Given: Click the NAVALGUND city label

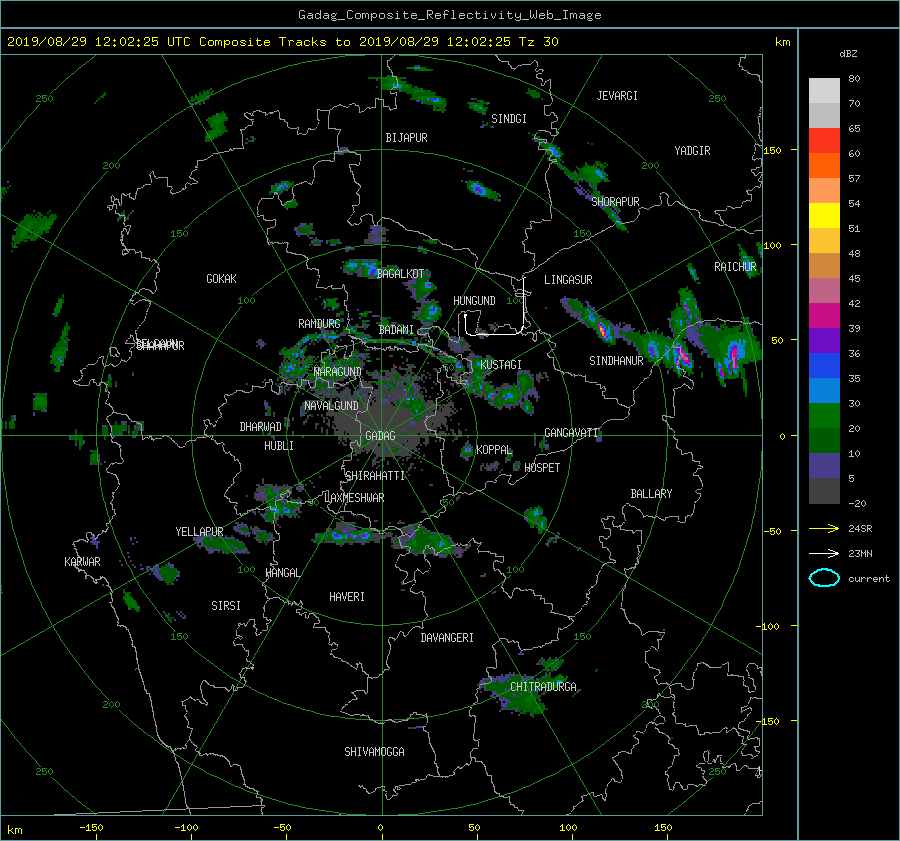Looking at the screenshot, I should click(331, 406).
